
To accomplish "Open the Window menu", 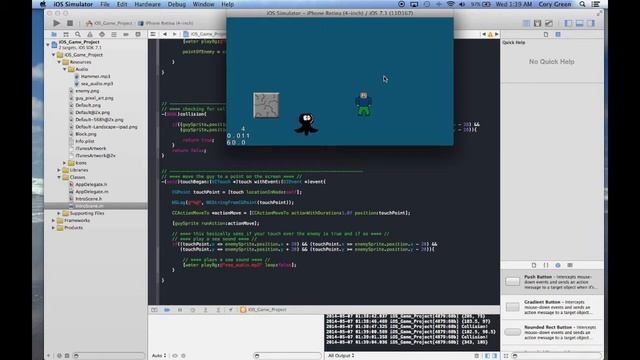I will [x=203, y=4].
